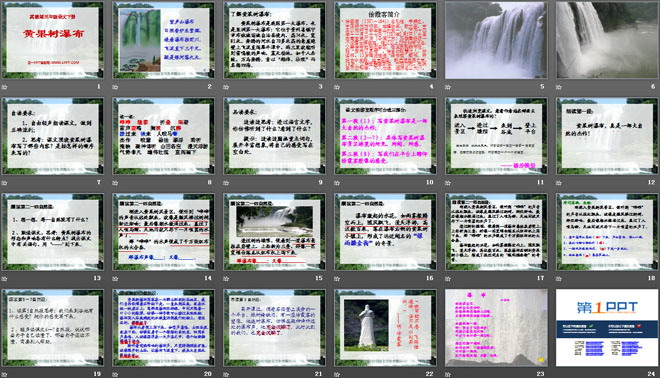Viewport: 660px width, 378px height.
Task: Click animation star icon under slide 22
Action: pos(337,374)
